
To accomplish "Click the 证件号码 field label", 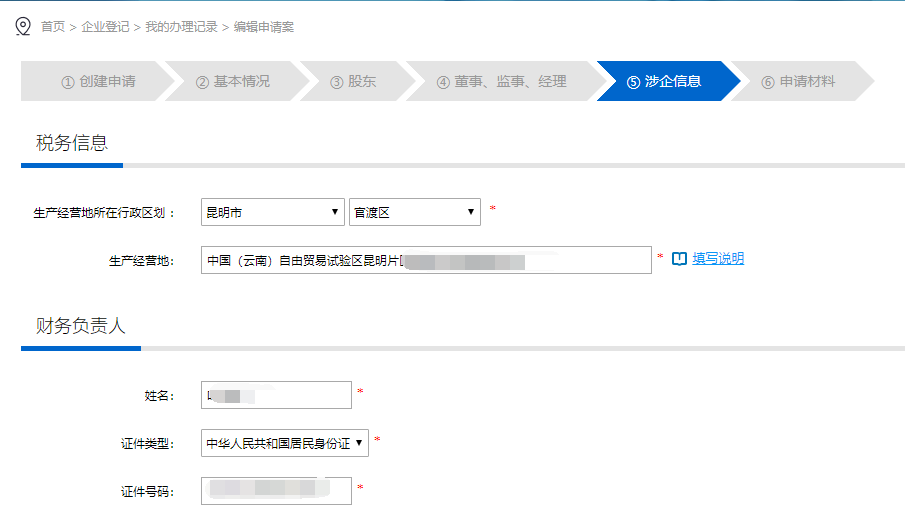I will pyautogui.click(x=147, y=491).
